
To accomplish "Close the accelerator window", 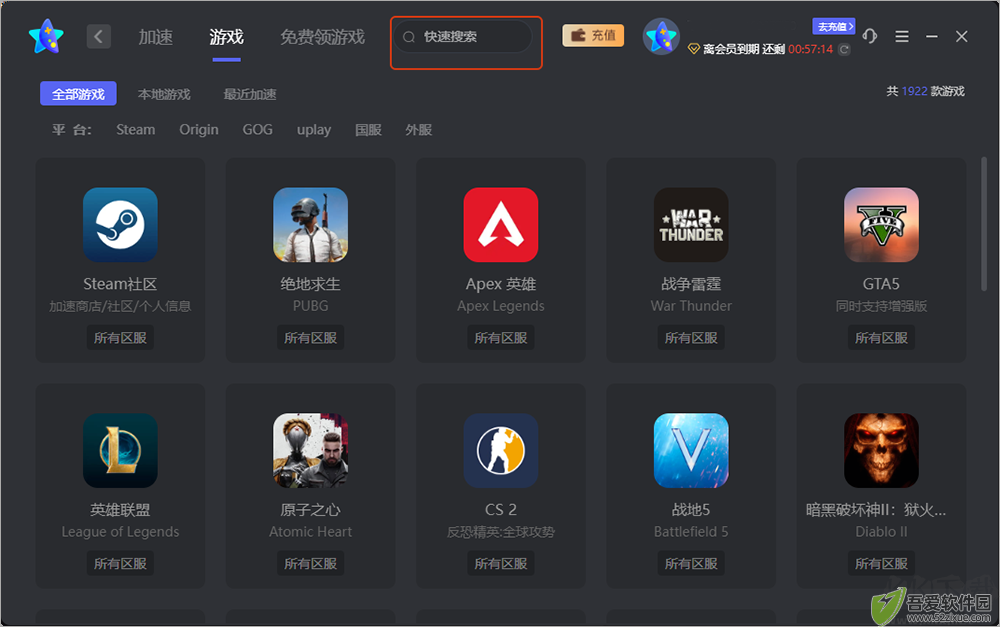I will coord(962,36).
